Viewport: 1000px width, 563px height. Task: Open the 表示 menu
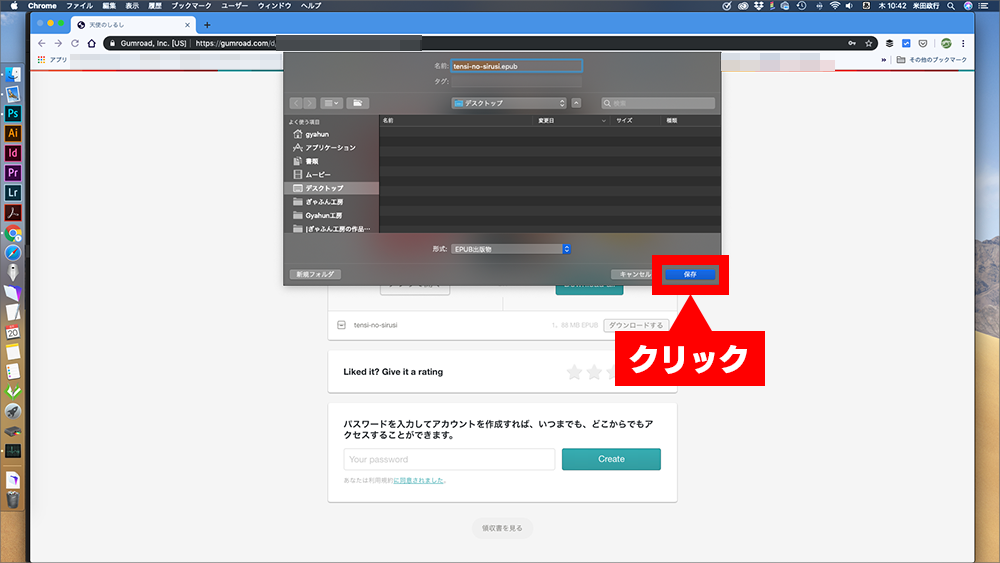132,6
